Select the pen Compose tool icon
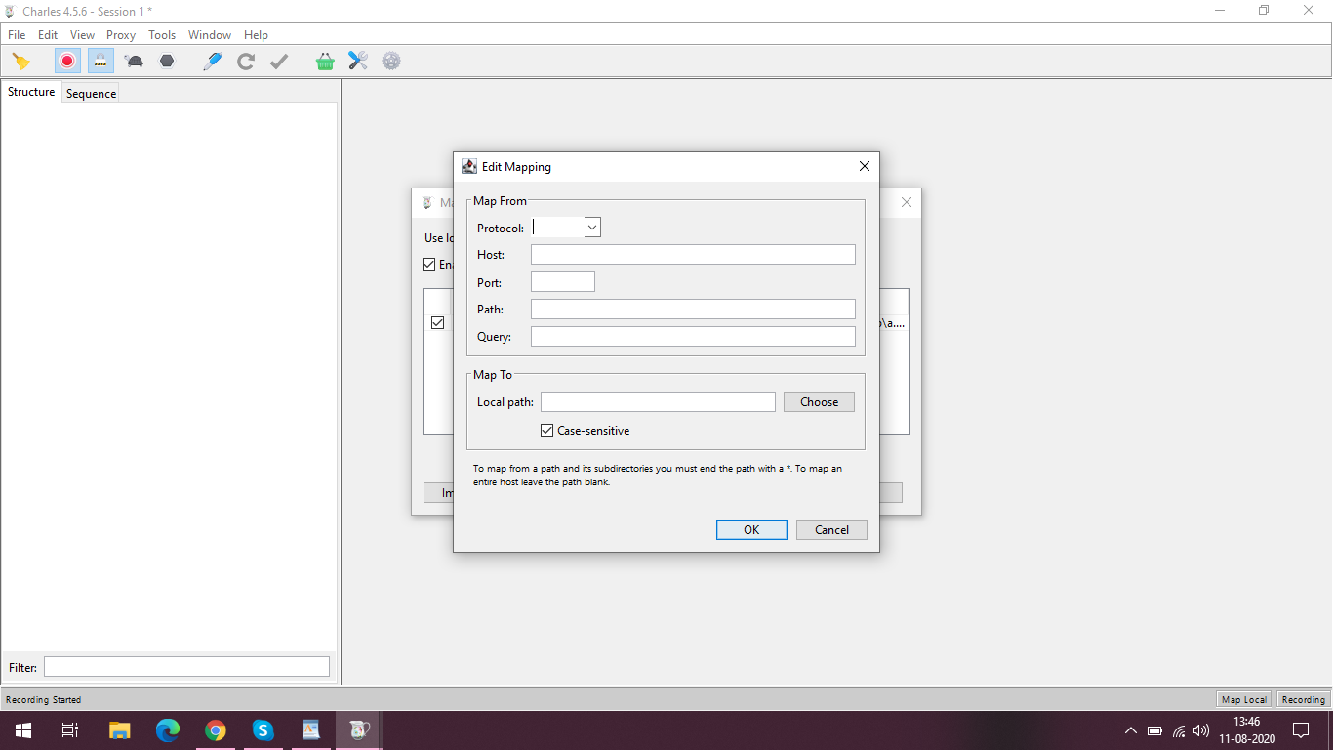The image size is (1333, 750). (212, 61)
